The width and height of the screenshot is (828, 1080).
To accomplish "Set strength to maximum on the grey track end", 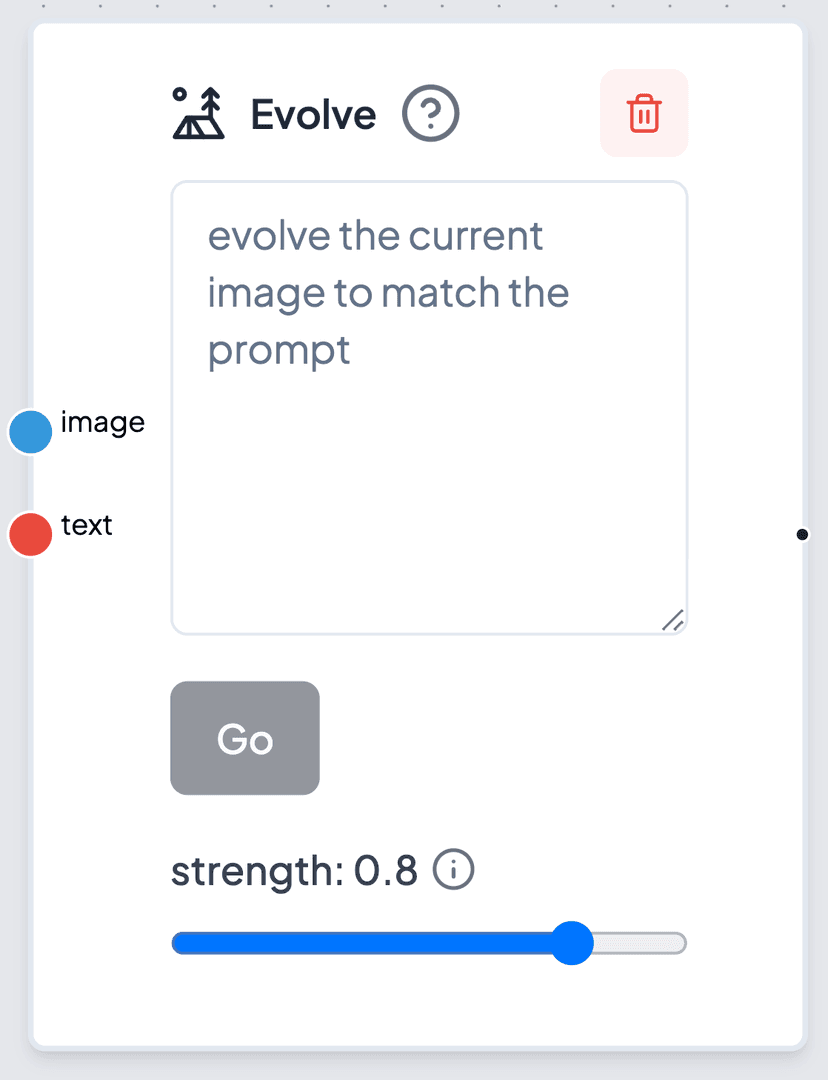I will click(679, 943).
